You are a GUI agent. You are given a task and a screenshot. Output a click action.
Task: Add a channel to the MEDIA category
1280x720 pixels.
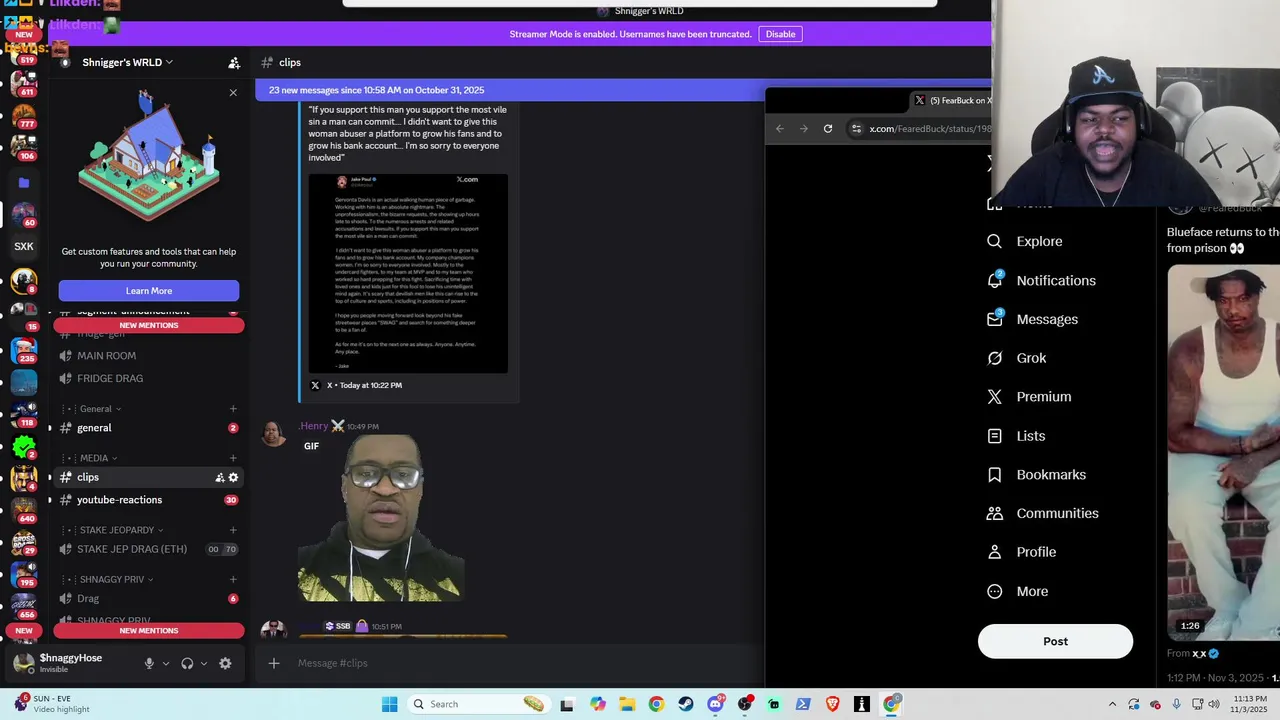click(x=233, y=458)
